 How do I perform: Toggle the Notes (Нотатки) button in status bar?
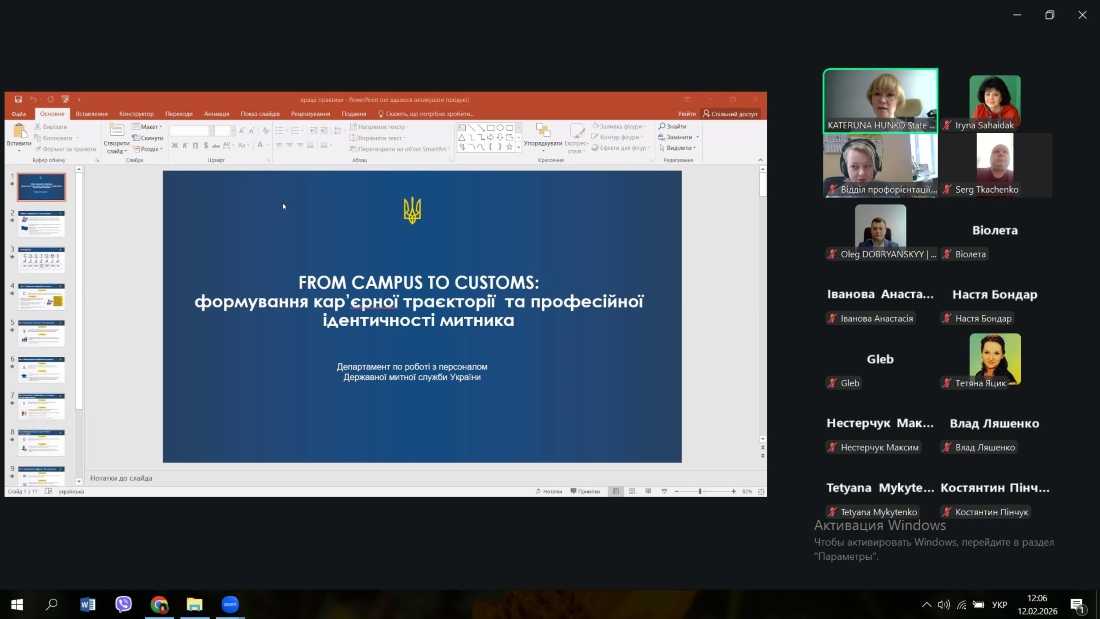tap(552, 491)
